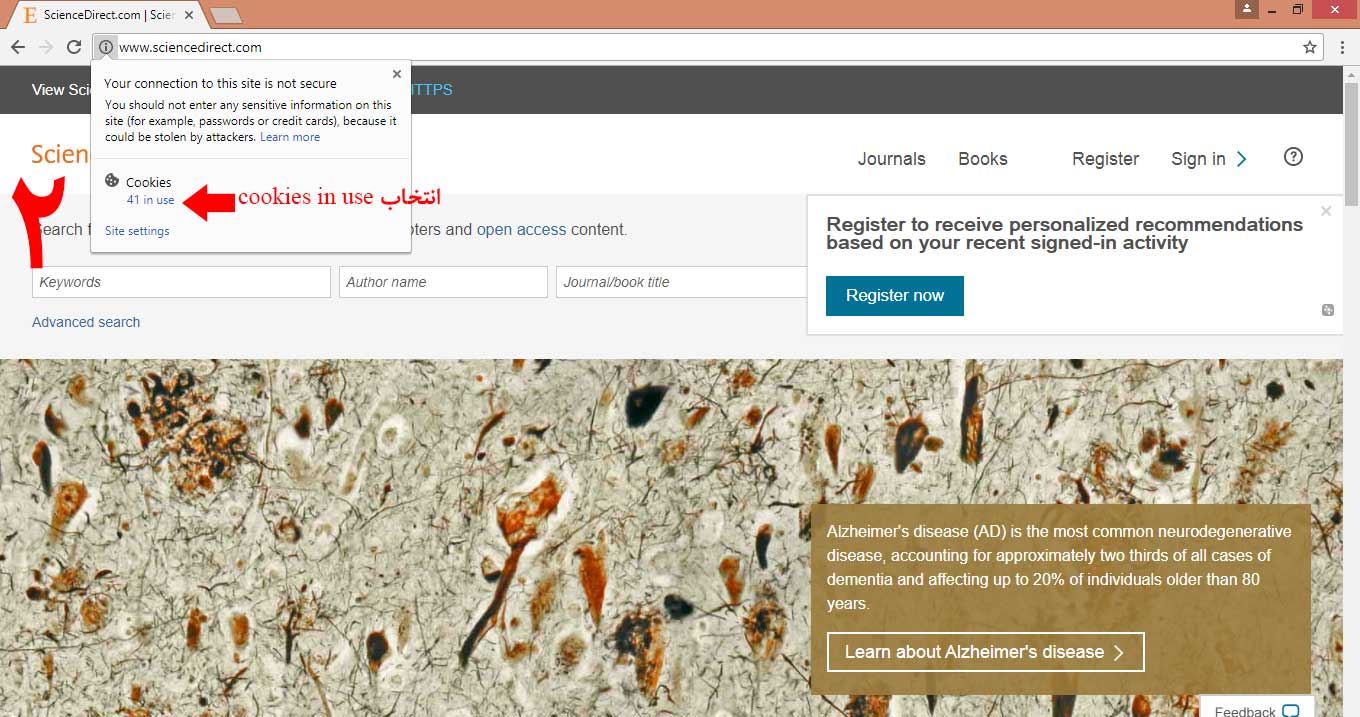Image resolution: width=1360 pixels, height=717 pixels.
Task: Close the ScienceDirect browser tab
Action: (x=191, y=15)
